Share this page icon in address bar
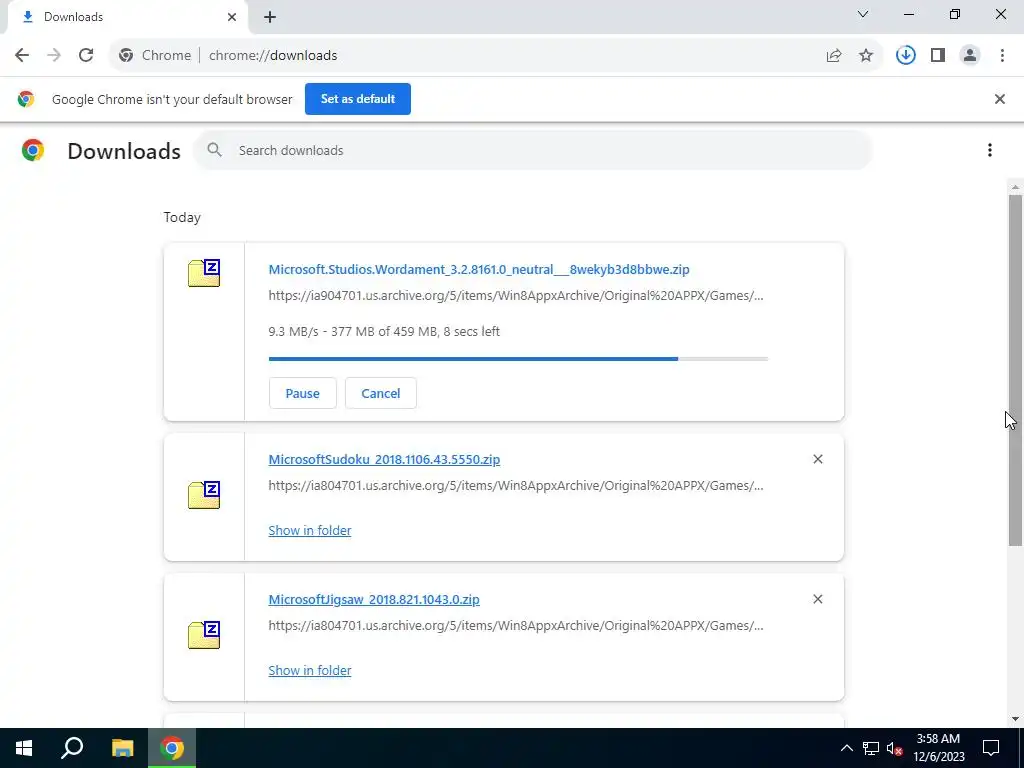The height and width of the screenshot is (768, 1024). (x=834, y=56)
